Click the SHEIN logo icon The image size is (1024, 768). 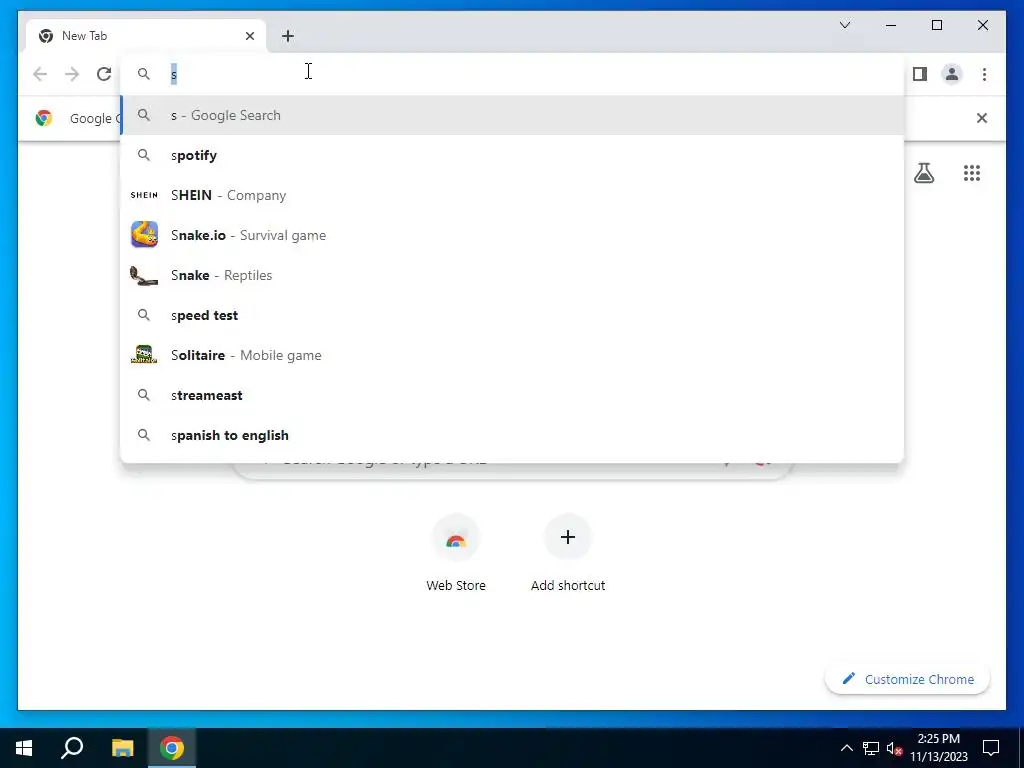pyautogui.click(x=144, y=195)
